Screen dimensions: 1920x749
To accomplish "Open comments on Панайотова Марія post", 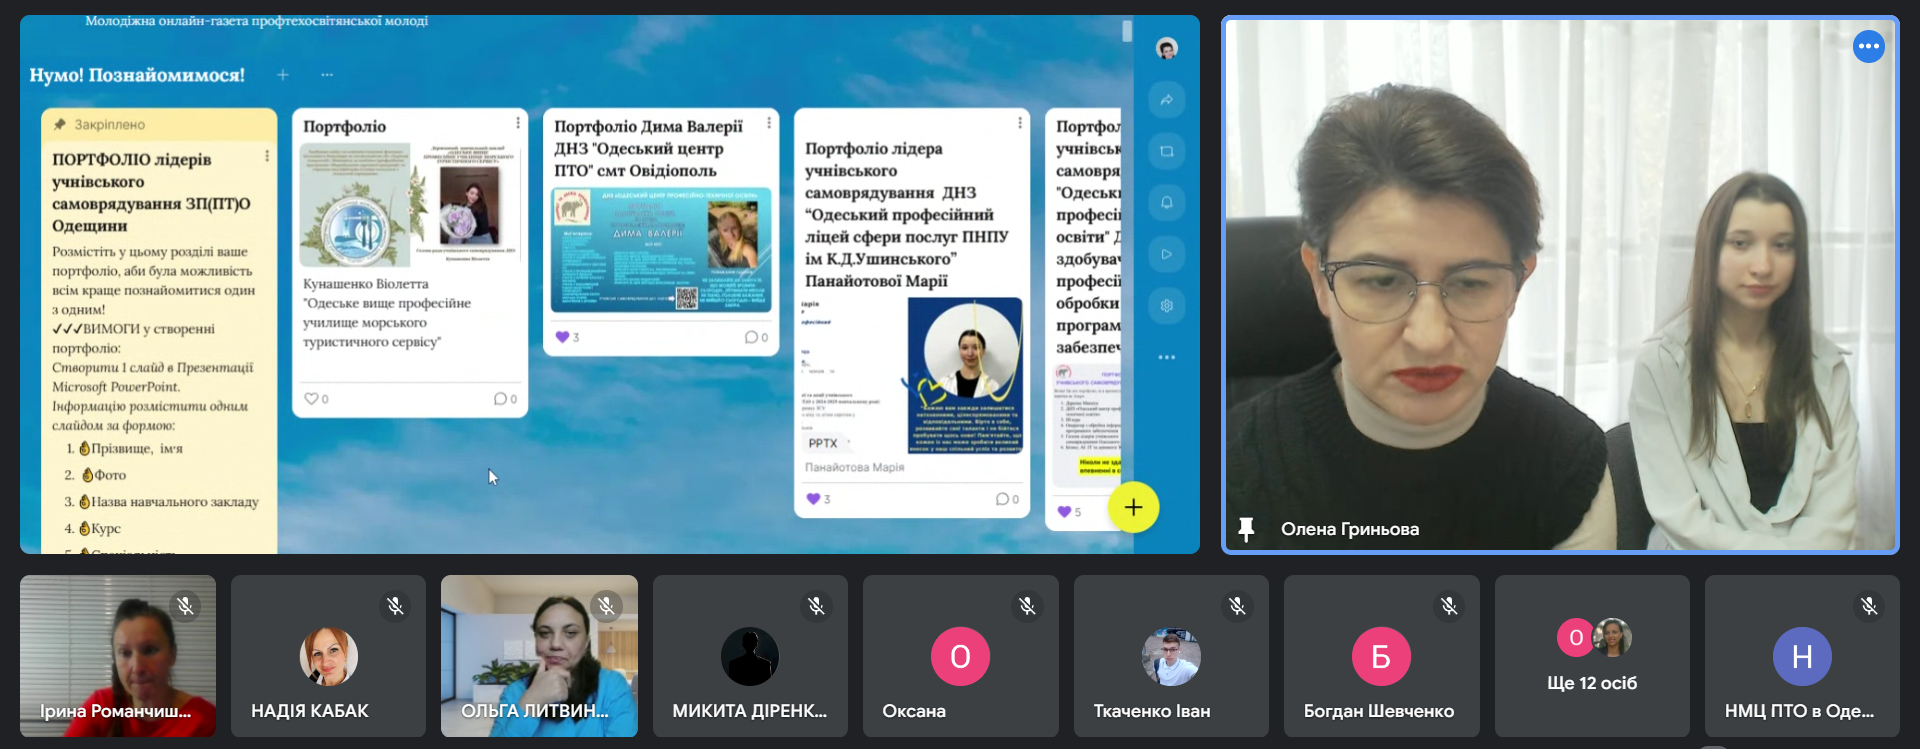I will pos(1006,499).
